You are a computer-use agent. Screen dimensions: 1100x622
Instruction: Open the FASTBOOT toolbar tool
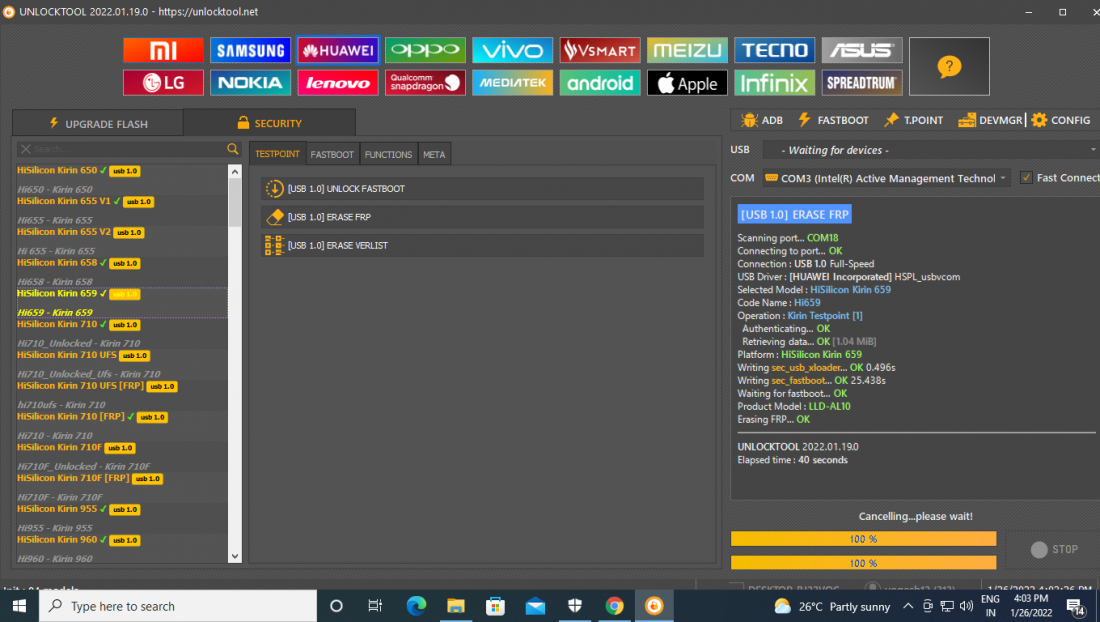point(833,121)
